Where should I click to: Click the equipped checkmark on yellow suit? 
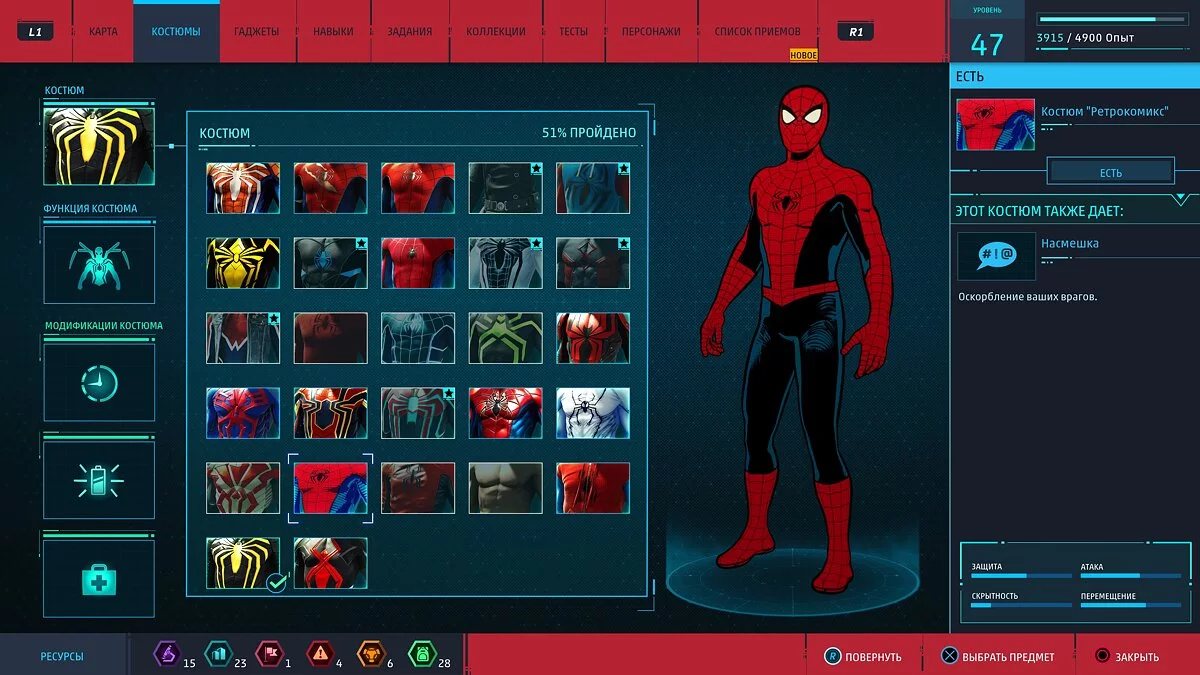point(276,582)
